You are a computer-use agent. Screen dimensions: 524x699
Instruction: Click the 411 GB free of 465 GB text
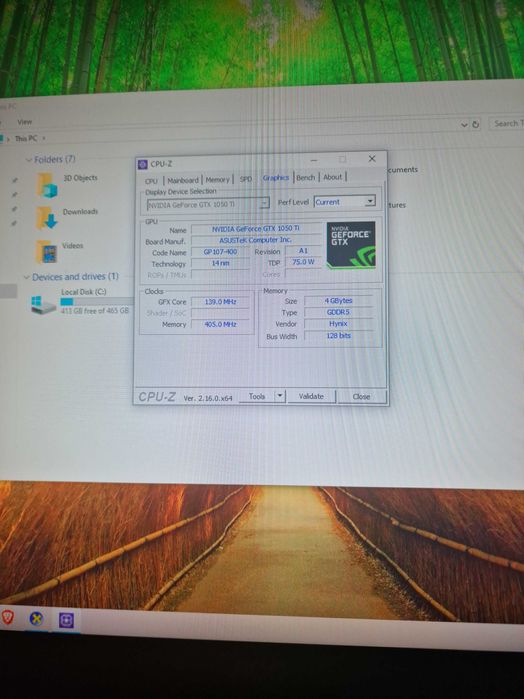click(95, 311)
